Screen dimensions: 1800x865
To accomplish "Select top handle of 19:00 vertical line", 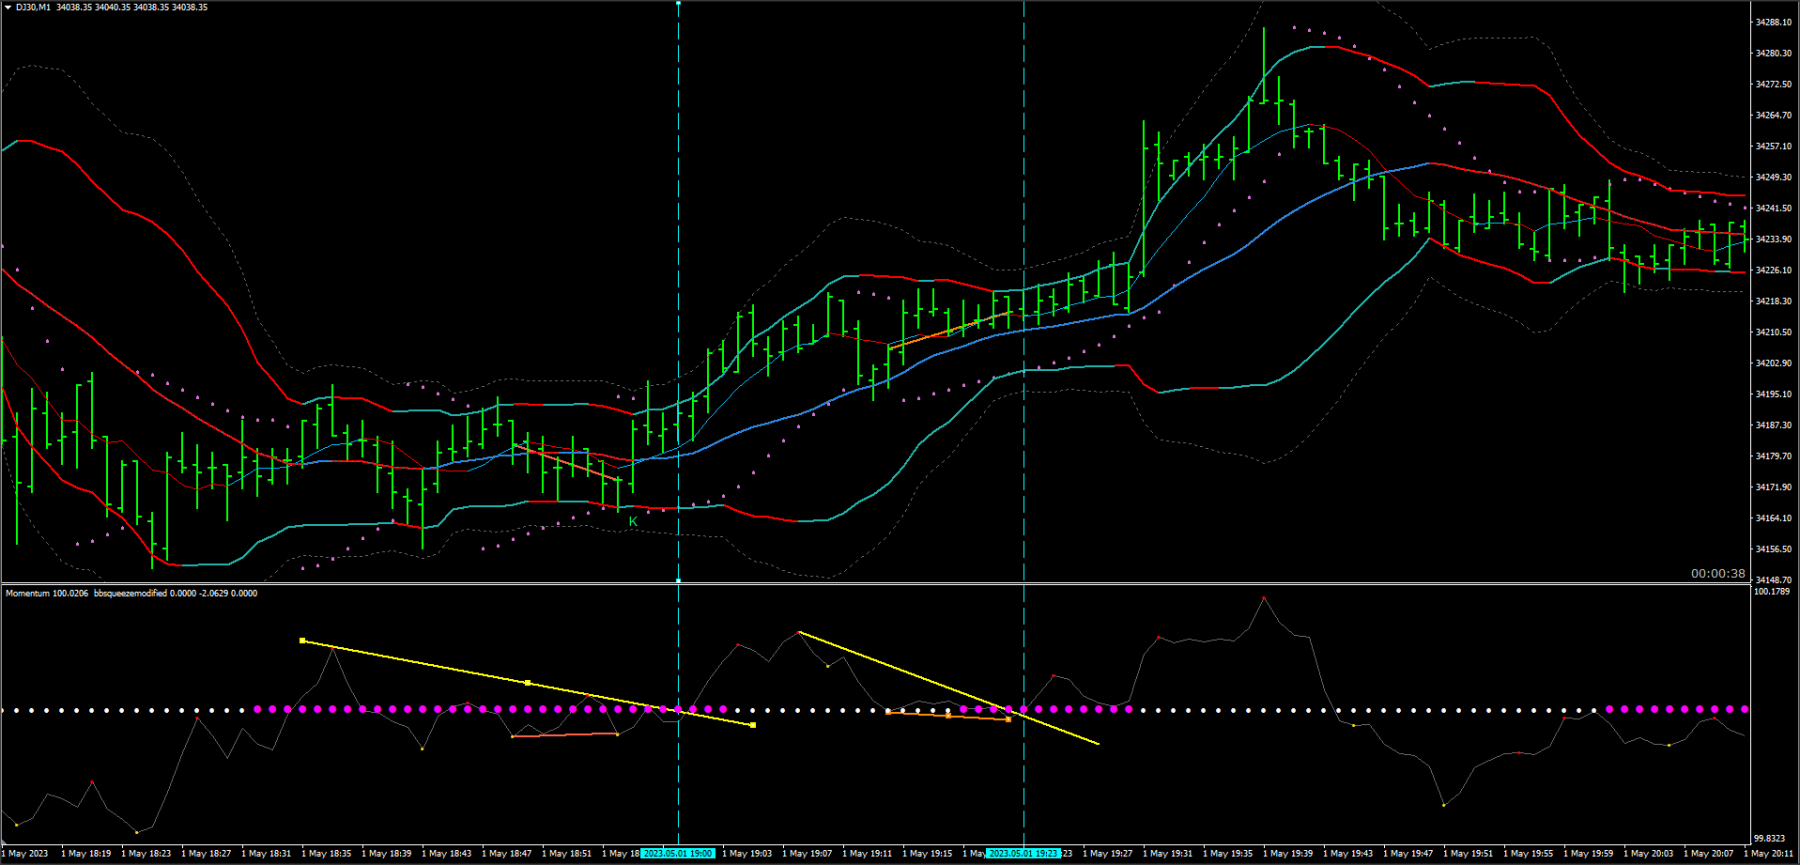I will point(678,3).
